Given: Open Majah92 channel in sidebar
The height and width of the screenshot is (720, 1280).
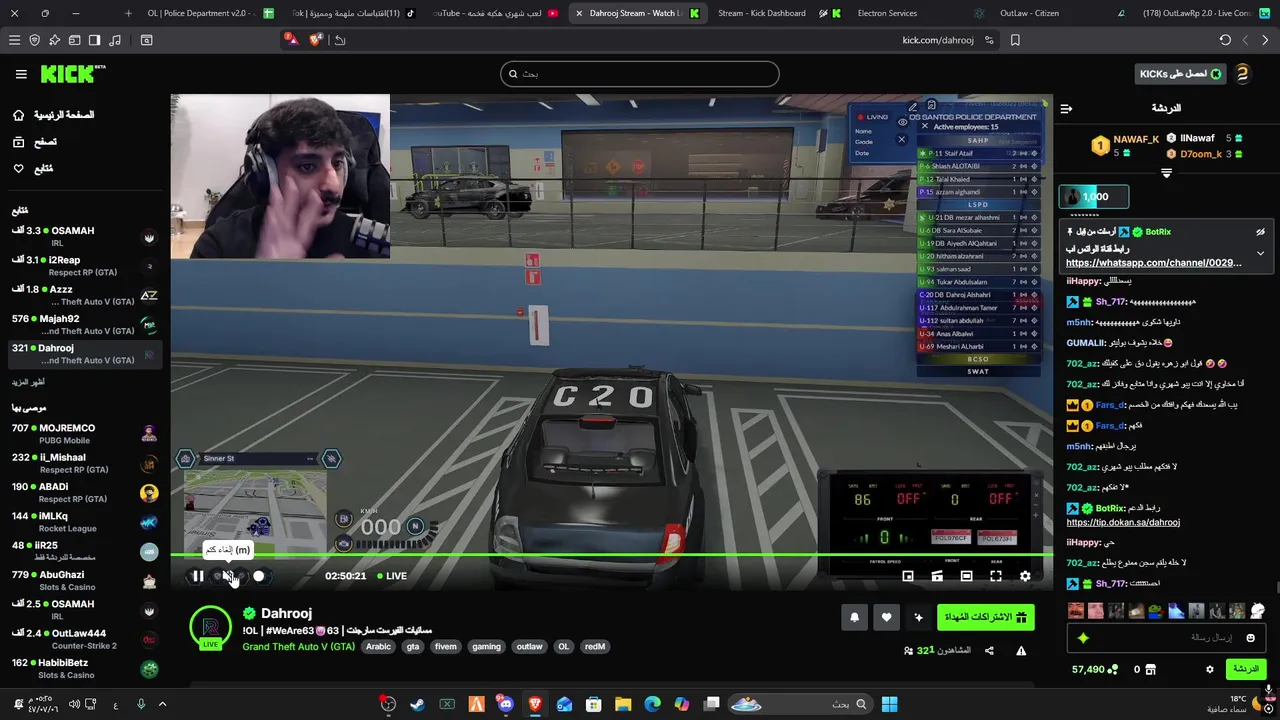Looking at the screenshot, I should (x=84, y=325).
